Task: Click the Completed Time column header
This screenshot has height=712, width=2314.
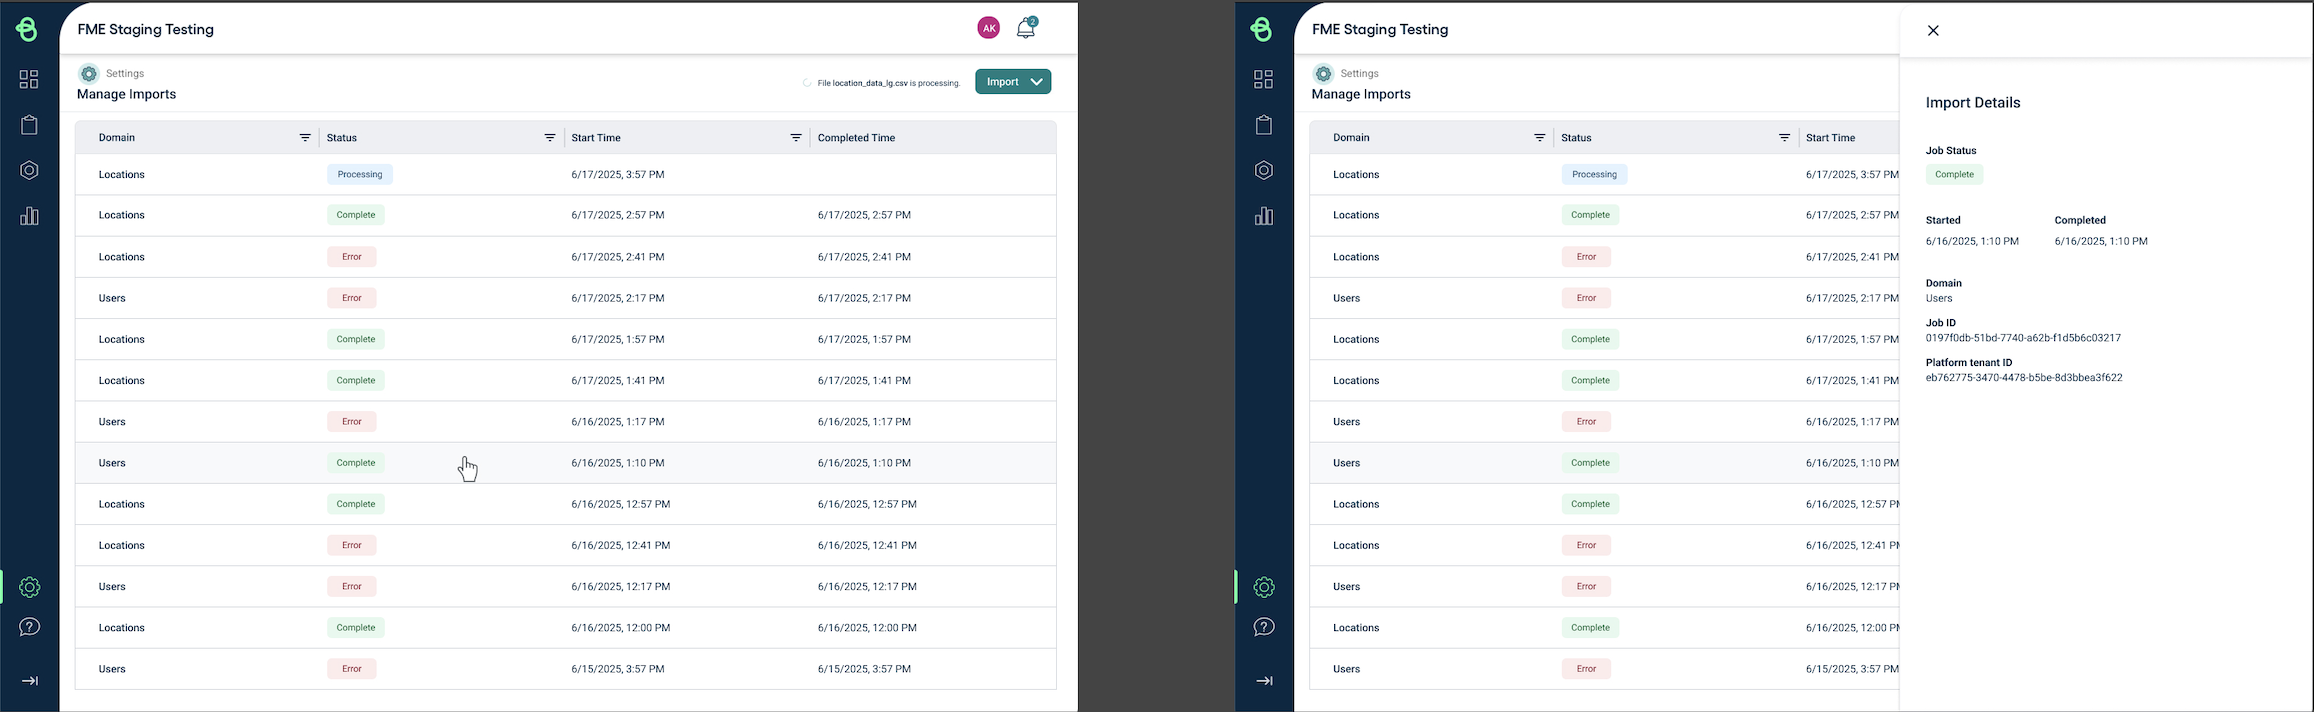Action: click(x=856, y=138)
